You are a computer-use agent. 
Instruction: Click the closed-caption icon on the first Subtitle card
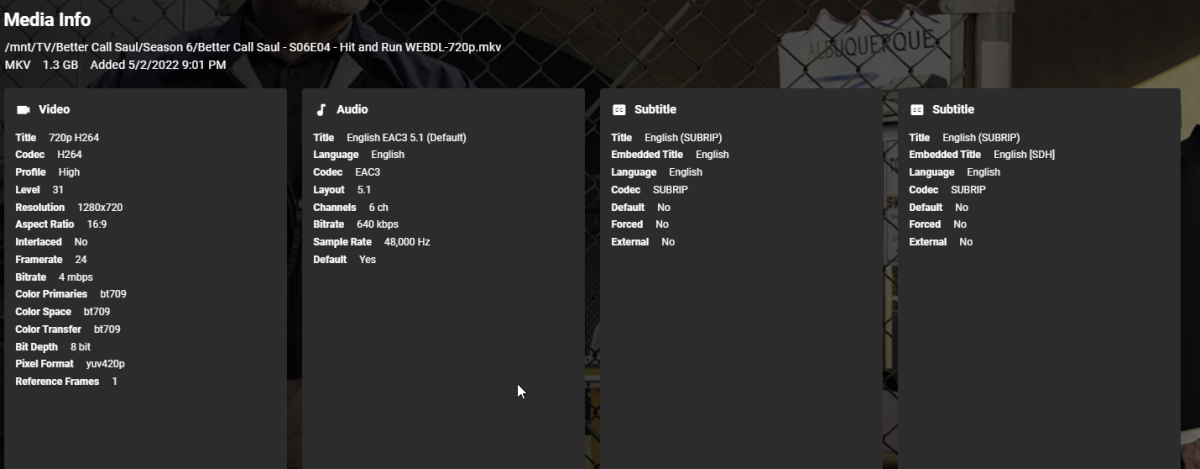click(x=619, y=110)
